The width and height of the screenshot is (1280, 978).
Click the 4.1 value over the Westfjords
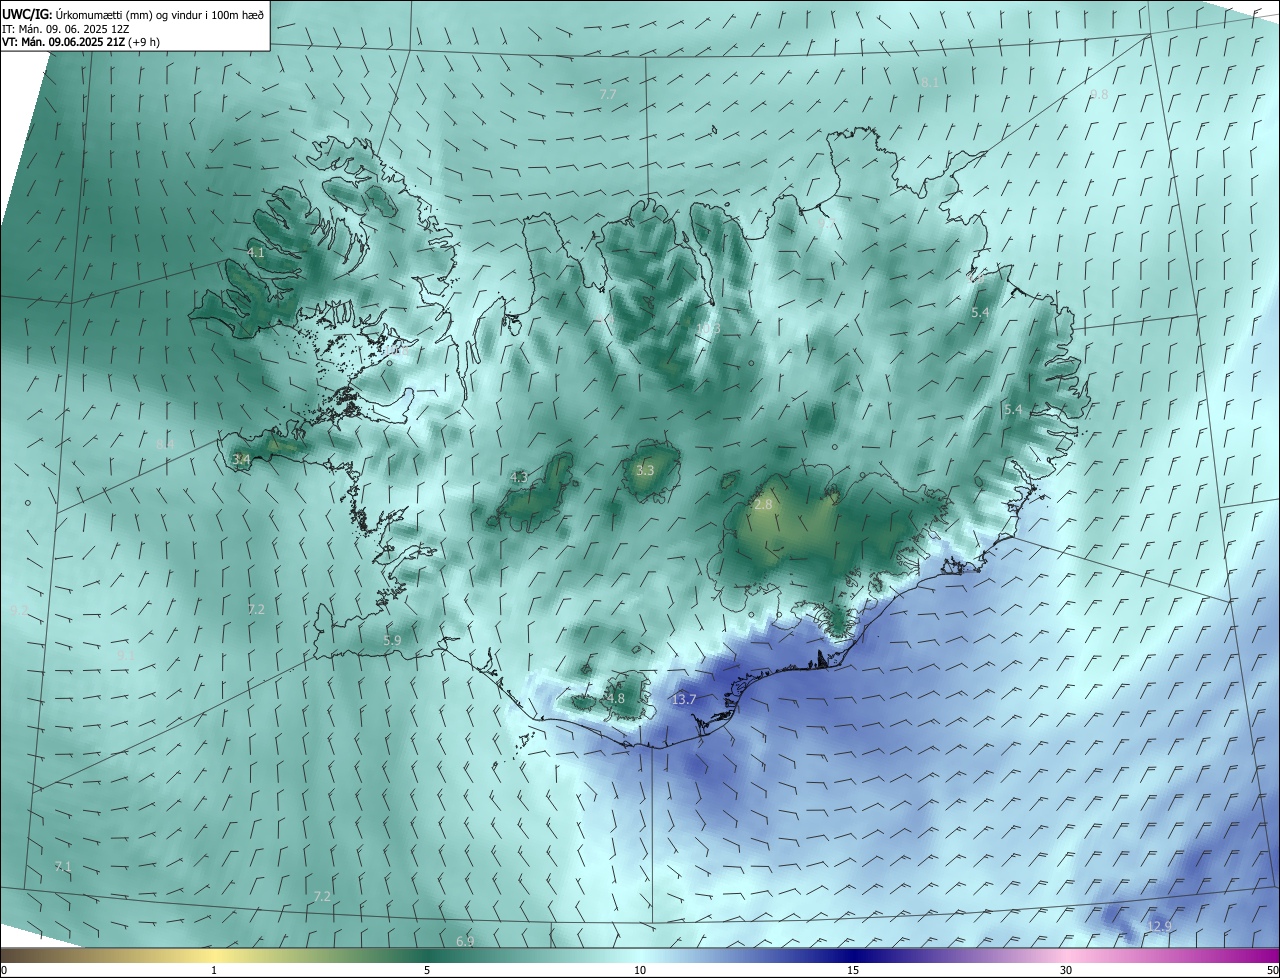(256, 253)
